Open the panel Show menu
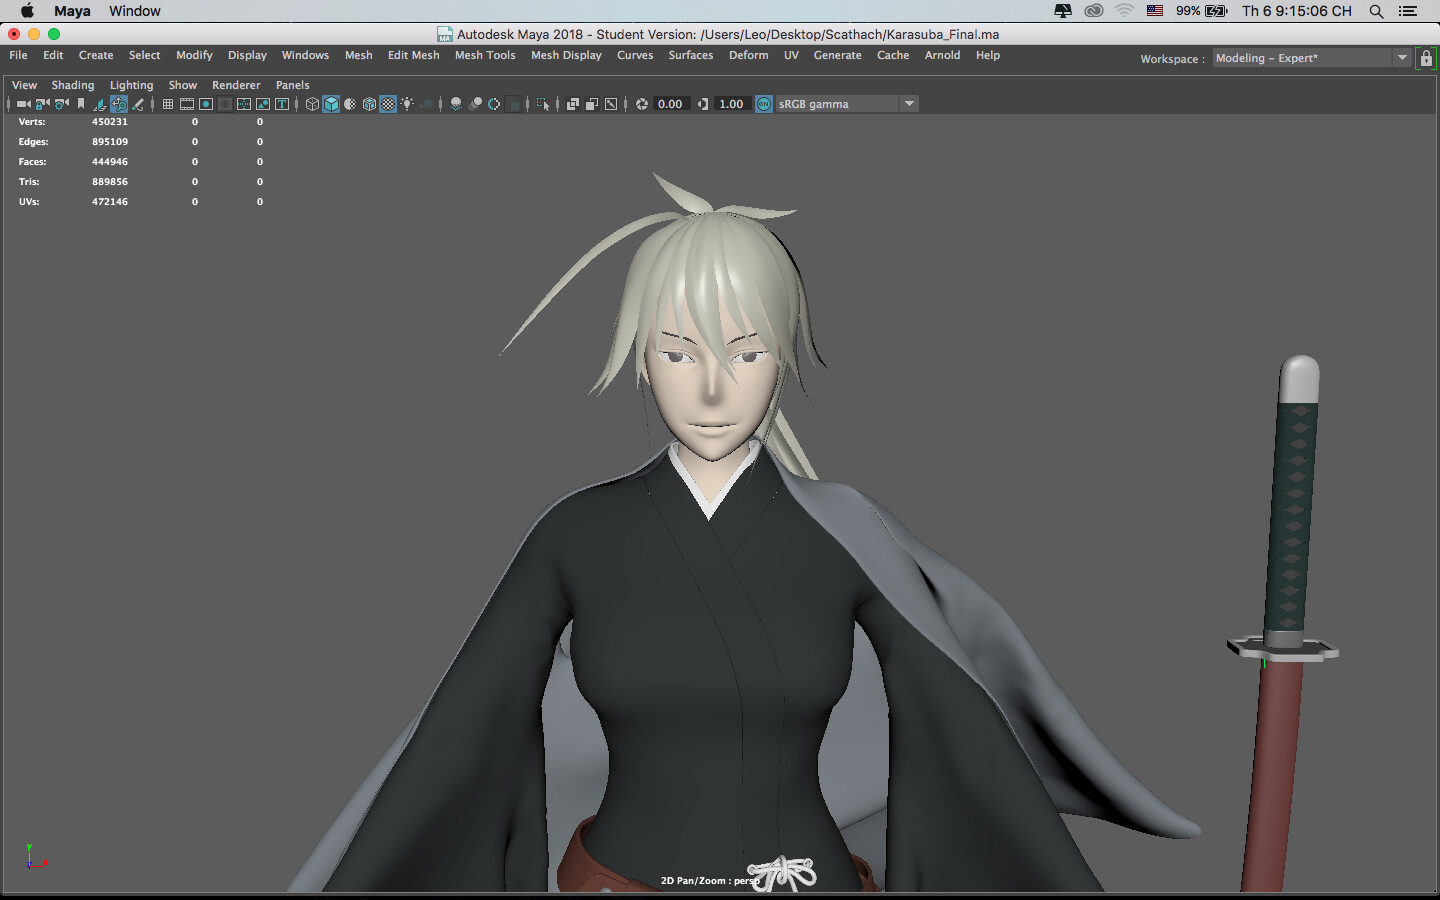 [x=183, y=85]
